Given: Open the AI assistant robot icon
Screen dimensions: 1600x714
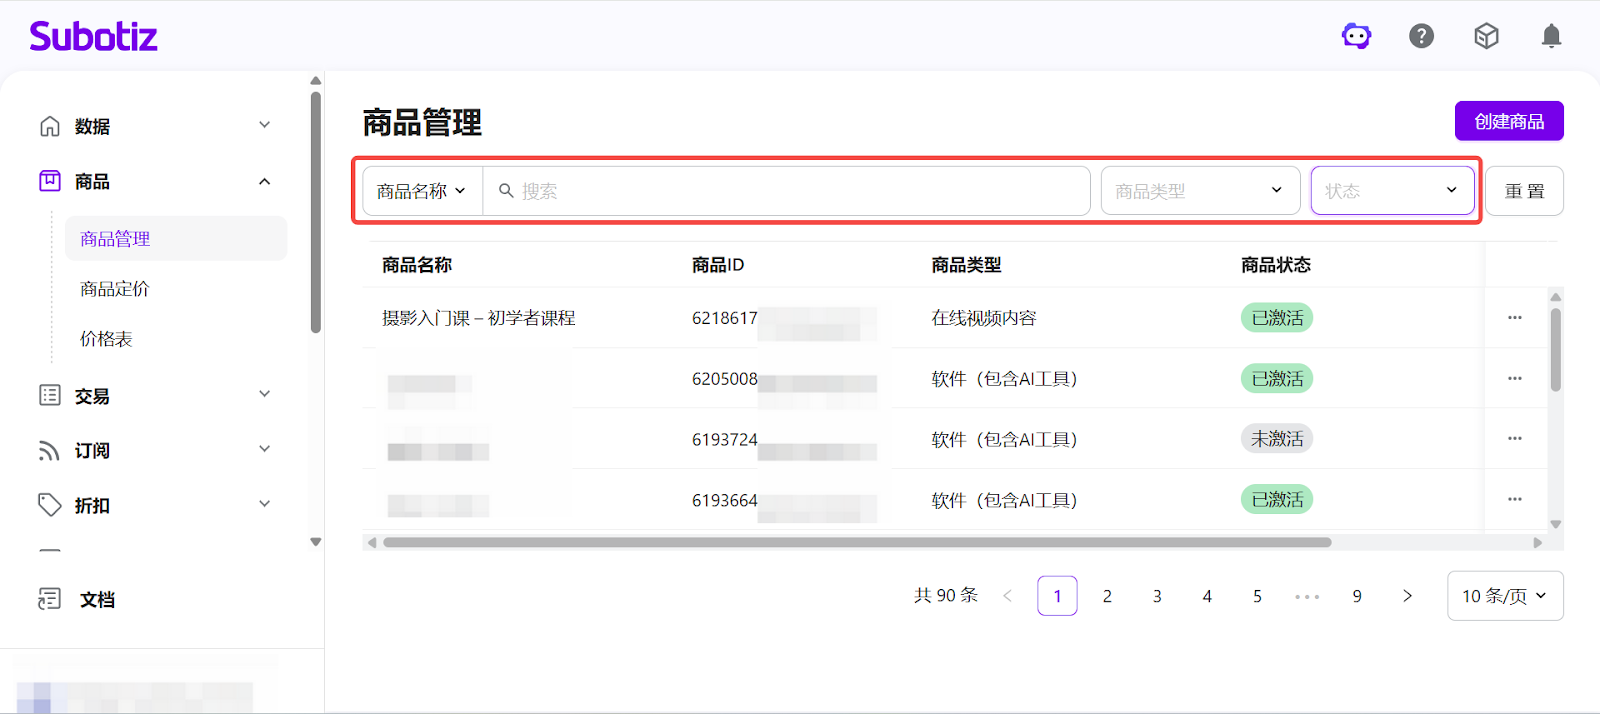Looking at the screenshot, I should point(1356,37).
